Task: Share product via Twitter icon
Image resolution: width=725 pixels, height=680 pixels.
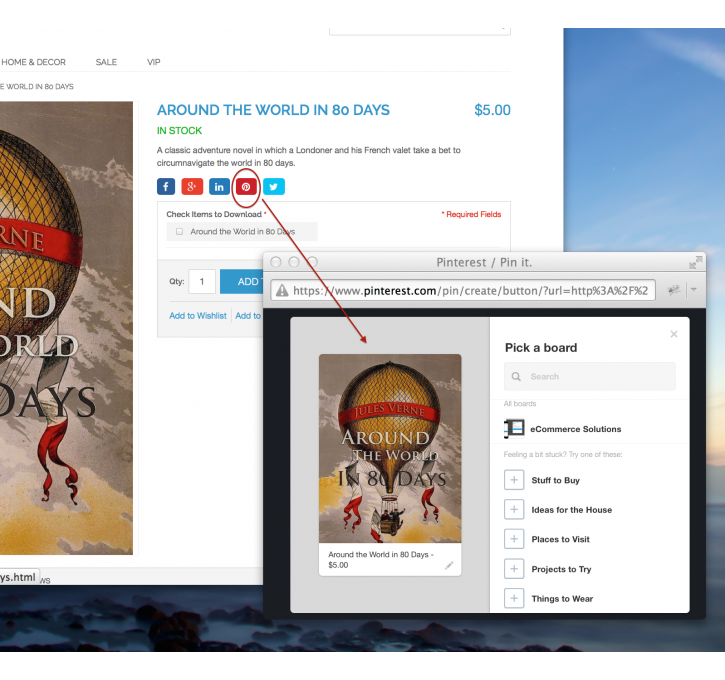Action: pyautogui.click(x=274, y=187)
